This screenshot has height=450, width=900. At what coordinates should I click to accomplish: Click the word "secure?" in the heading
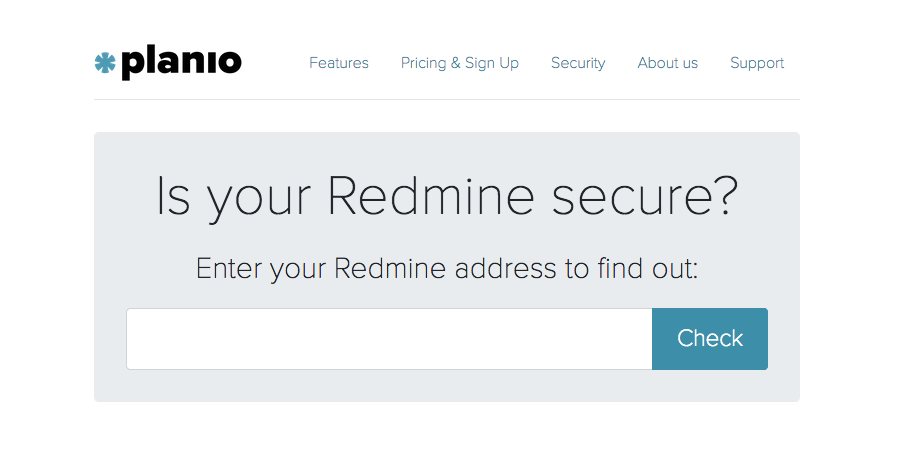click(645, 196)
